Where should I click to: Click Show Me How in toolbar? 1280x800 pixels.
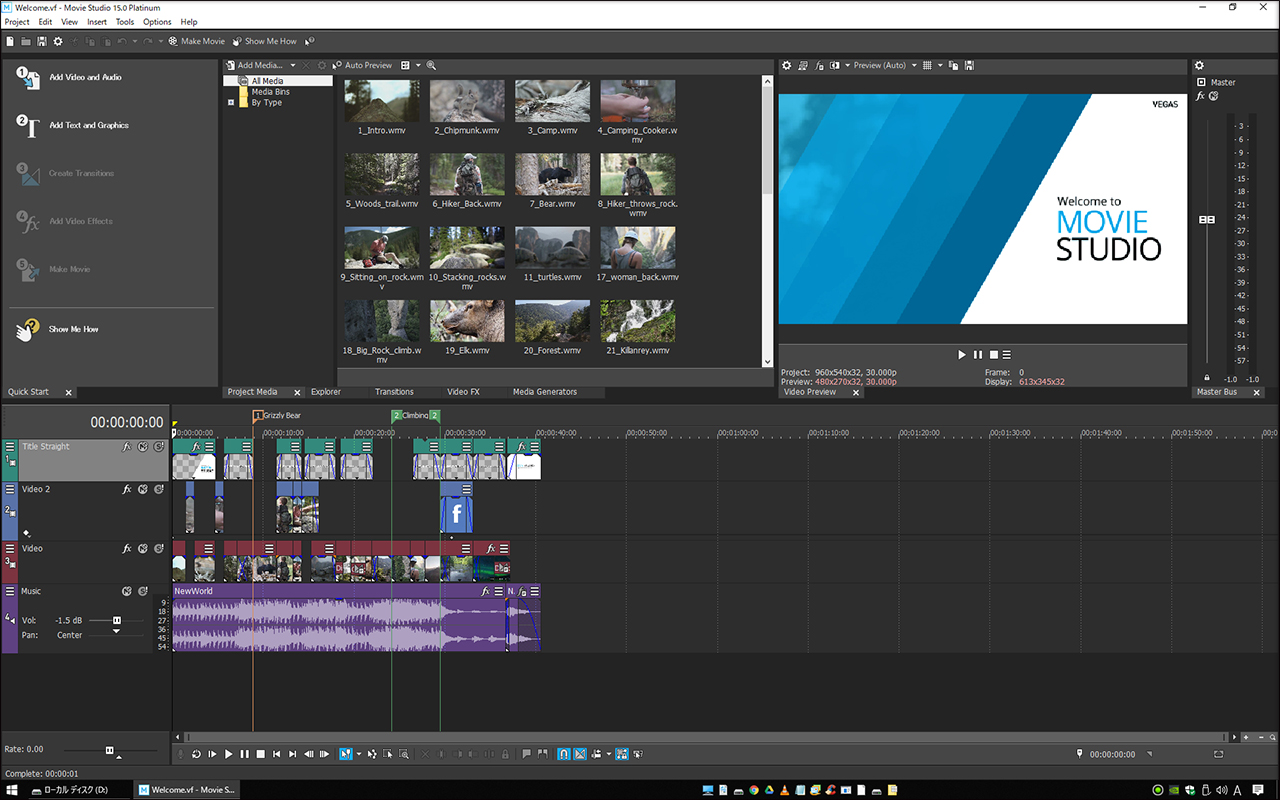pos(265,41)
